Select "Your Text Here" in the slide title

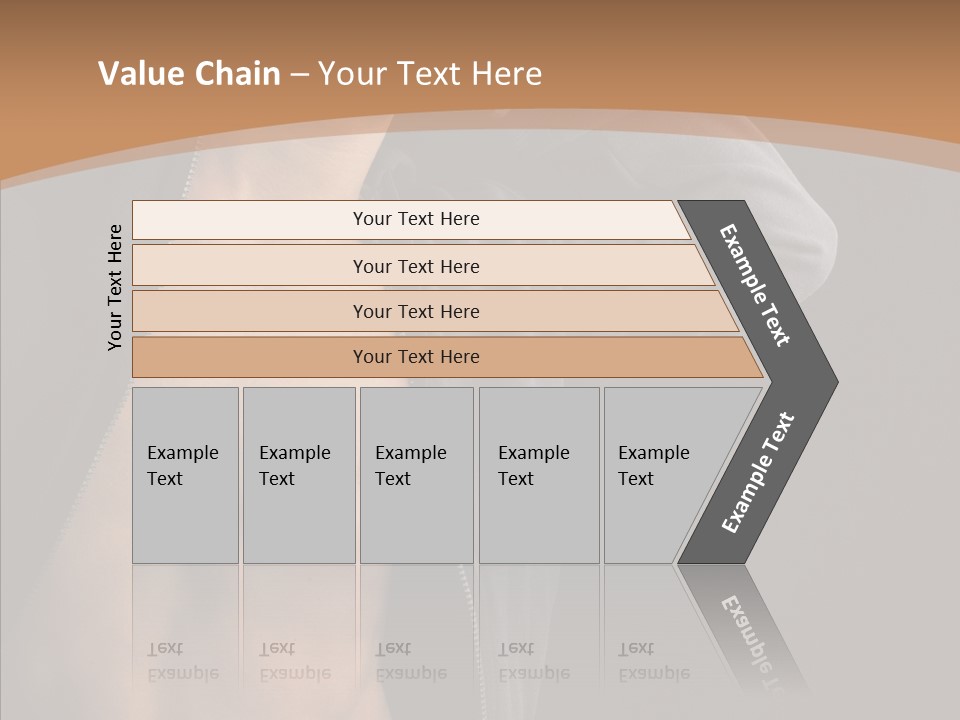point(430,74)
